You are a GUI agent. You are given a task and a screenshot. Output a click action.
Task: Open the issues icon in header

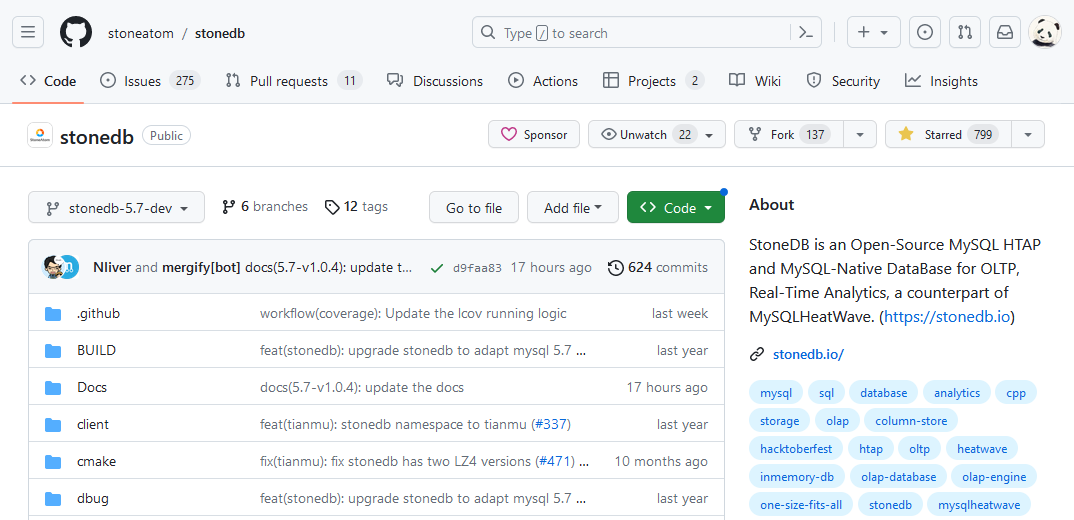tap(925, 32)
